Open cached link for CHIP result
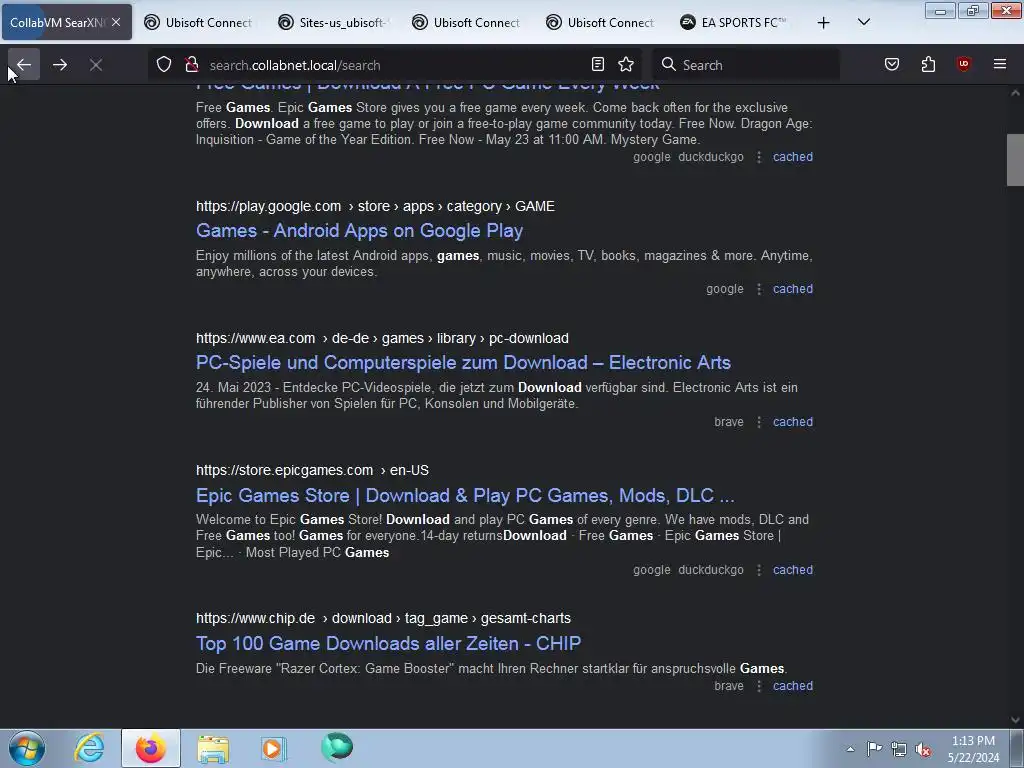Viewport: 1024px width, 768px height. click(x=793, y=686)
